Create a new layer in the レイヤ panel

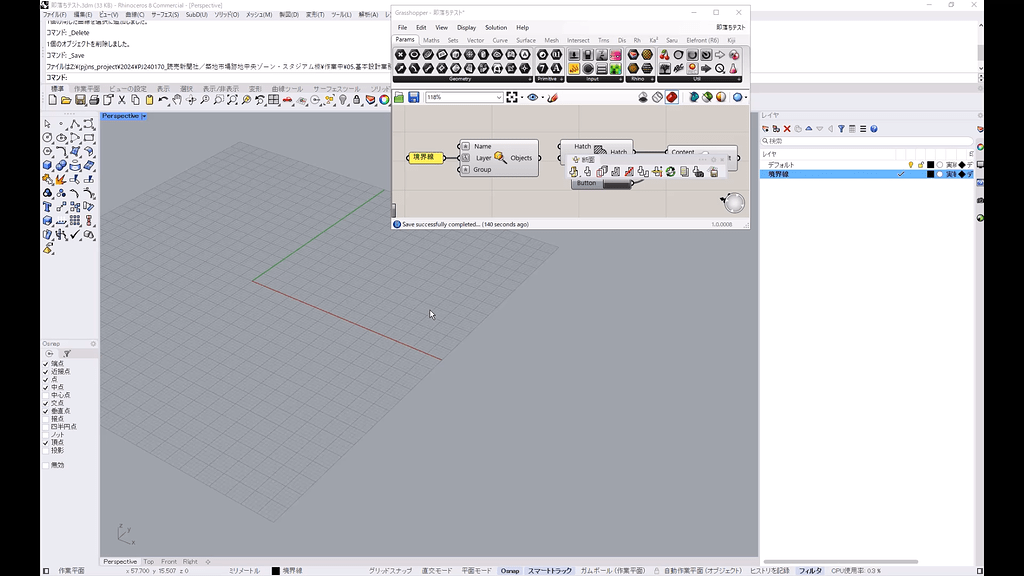pyautogui.click(x=765, y=129)
